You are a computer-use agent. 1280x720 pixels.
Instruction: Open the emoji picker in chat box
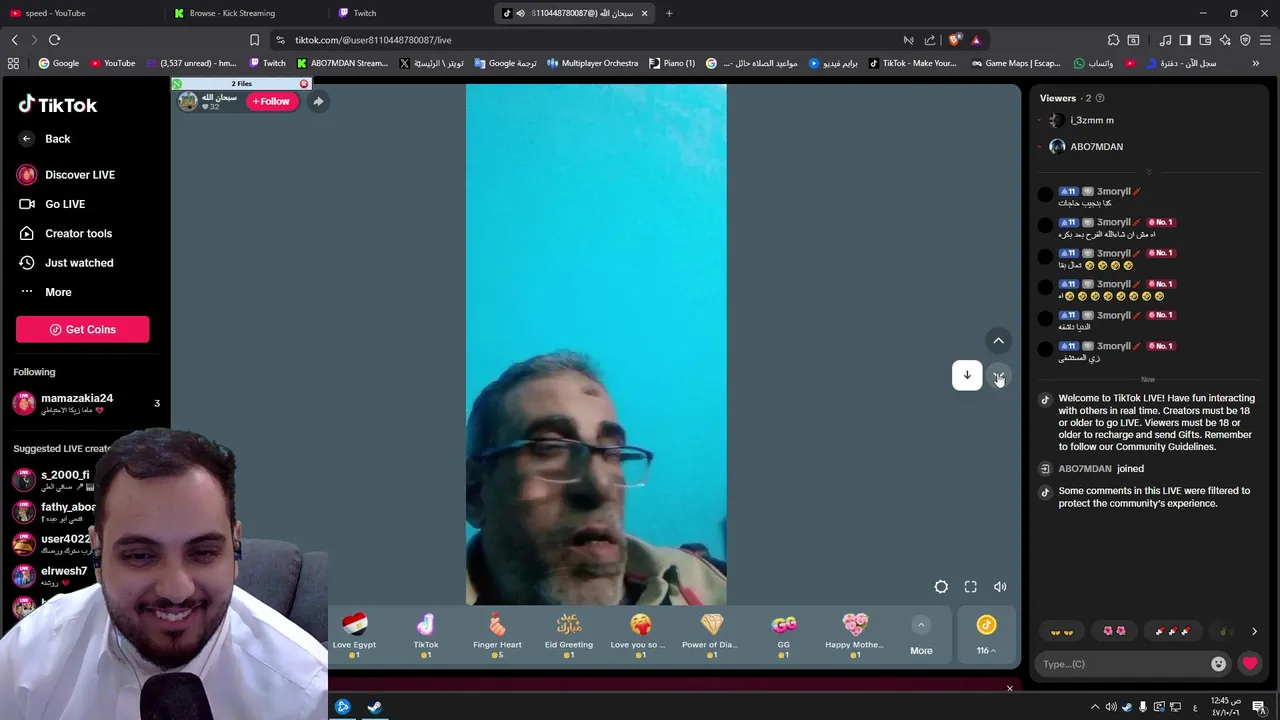point(1218,663)
